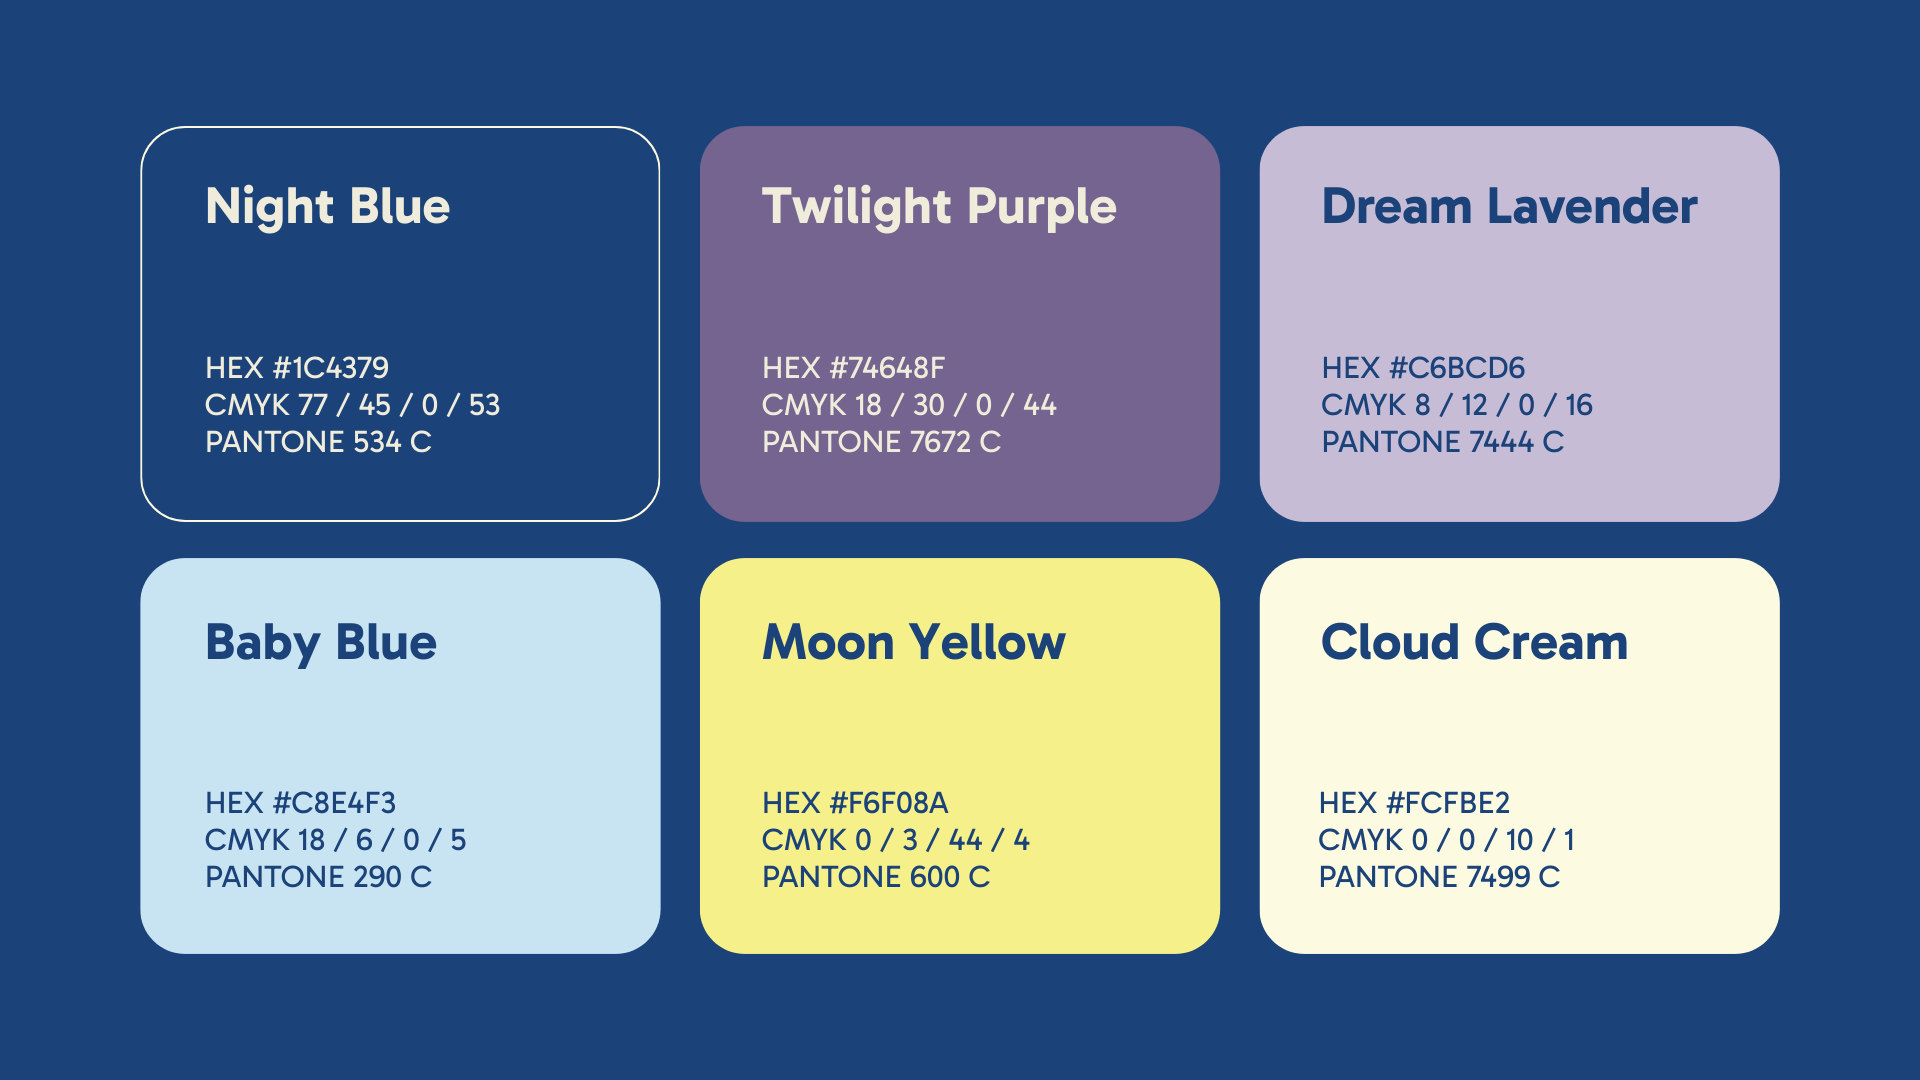Viewport: 1920px width, 1080px height.
Task: Select the Dream Lavender color card
Action: [1520, 323]
